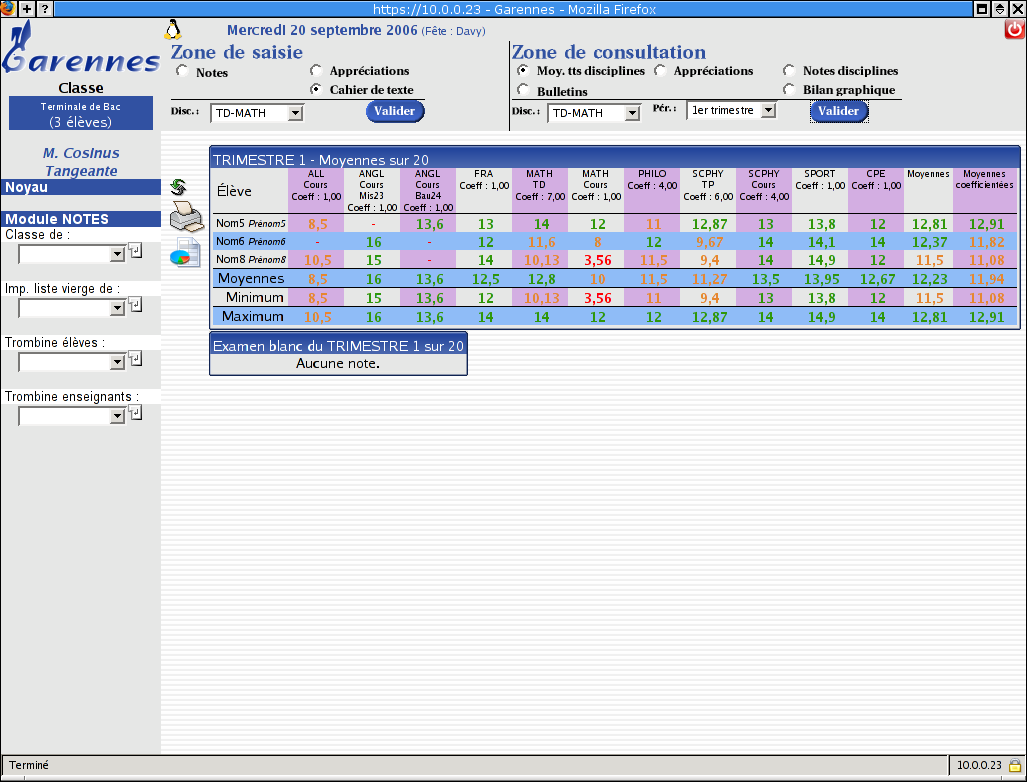Select the Notes radio in Zone de saisie
1027x782 pixels.
pyautogui.click(x=182, y=72)
